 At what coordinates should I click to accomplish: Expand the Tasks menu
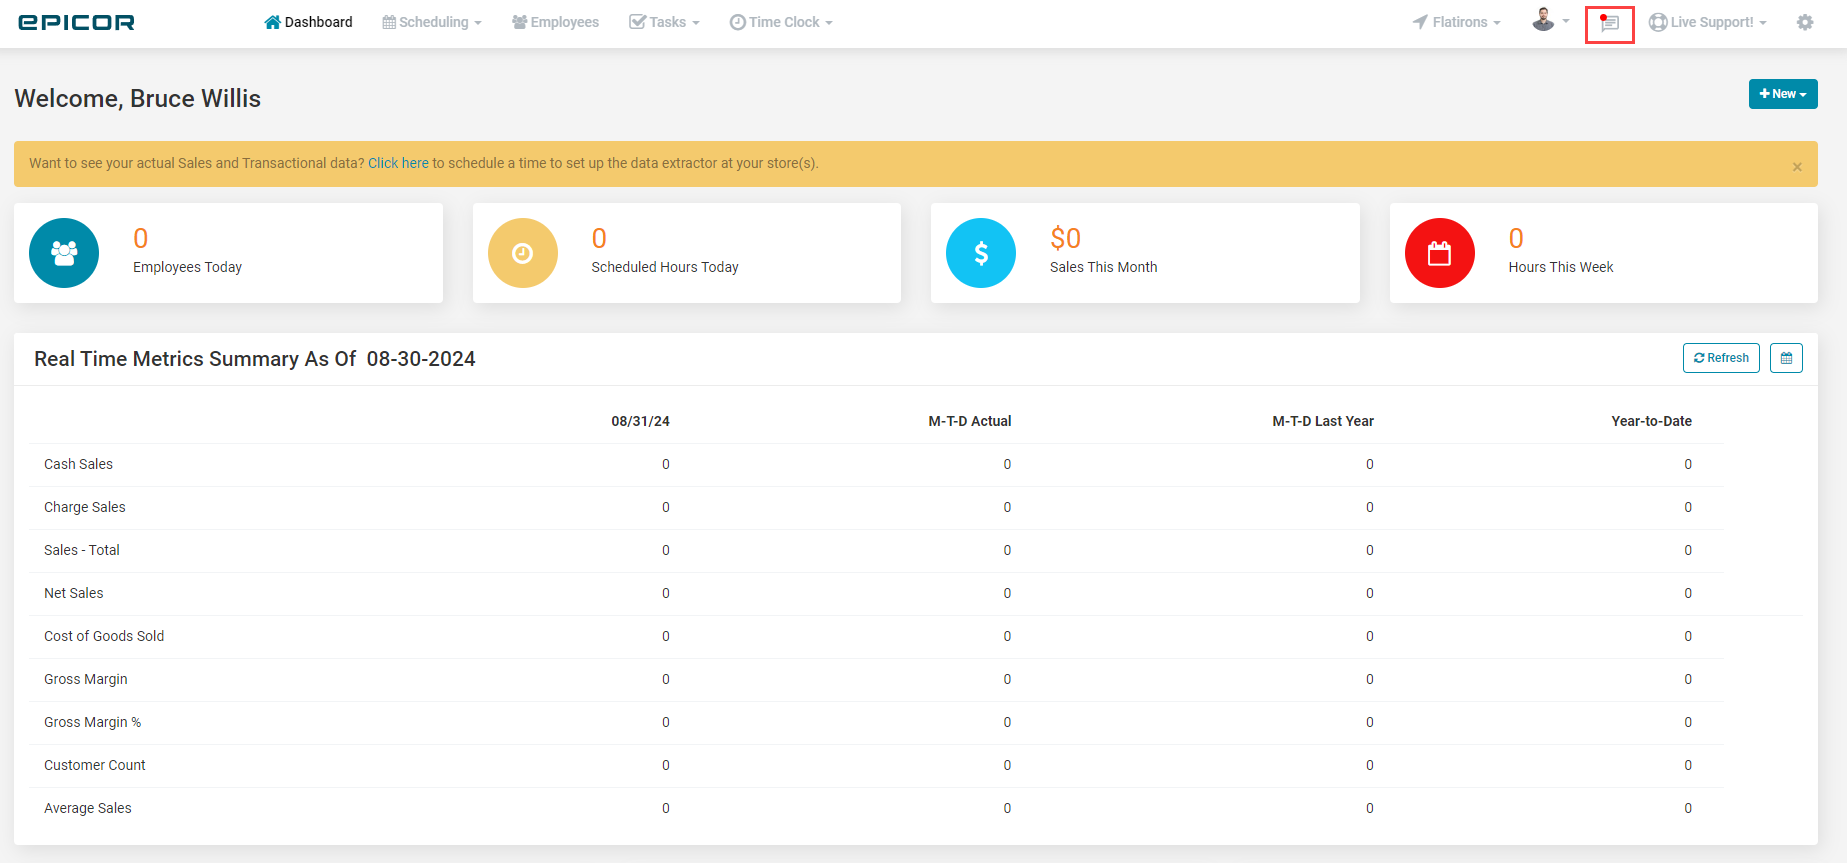tap(664, 22)
